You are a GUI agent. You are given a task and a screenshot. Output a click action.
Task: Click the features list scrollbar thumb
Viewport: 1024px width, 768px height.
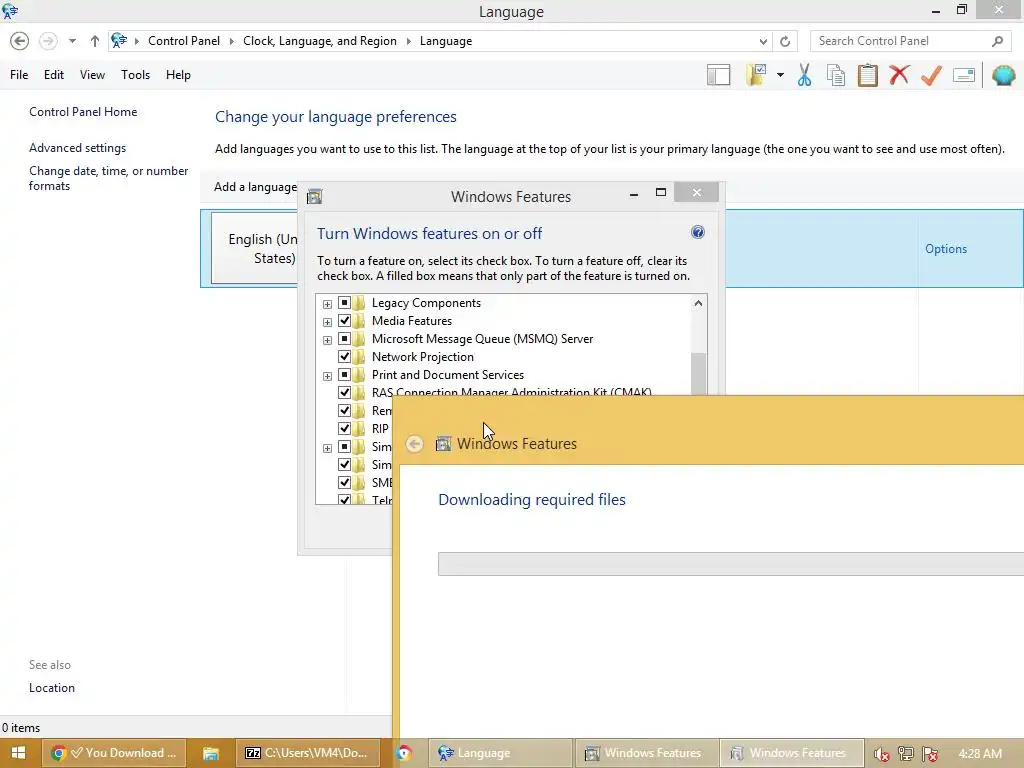pos(698,374)
